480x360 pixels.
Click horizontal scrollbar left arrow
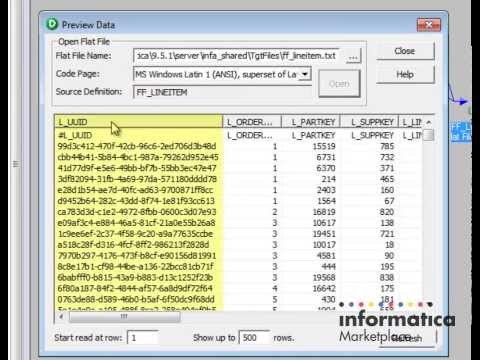coord(62,316)
